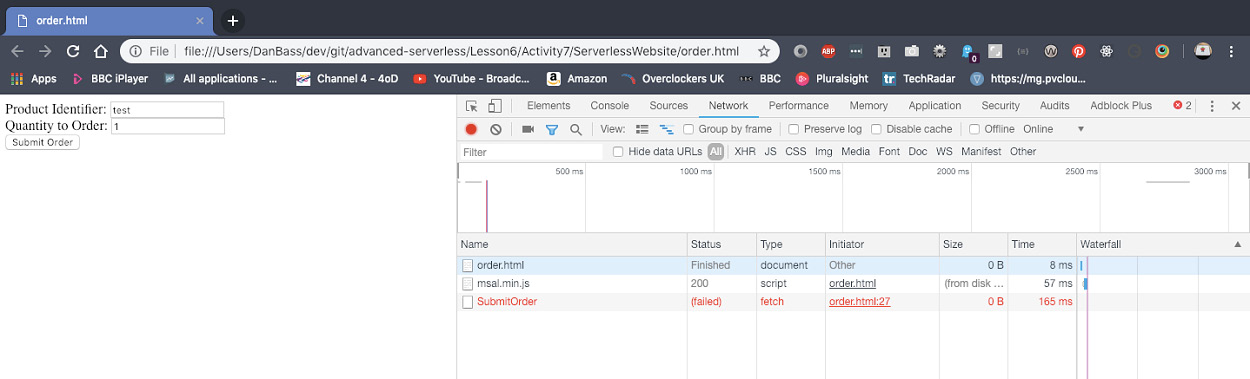Filter requests by CSS

795,152
